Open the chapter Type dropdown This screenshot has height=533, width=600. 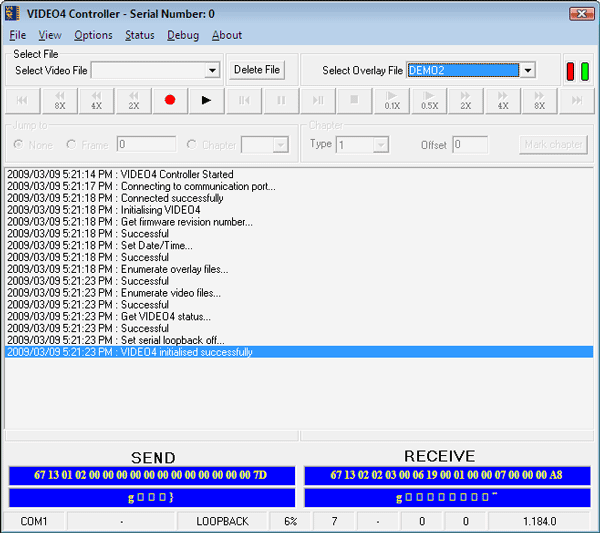tap(380, 145)
